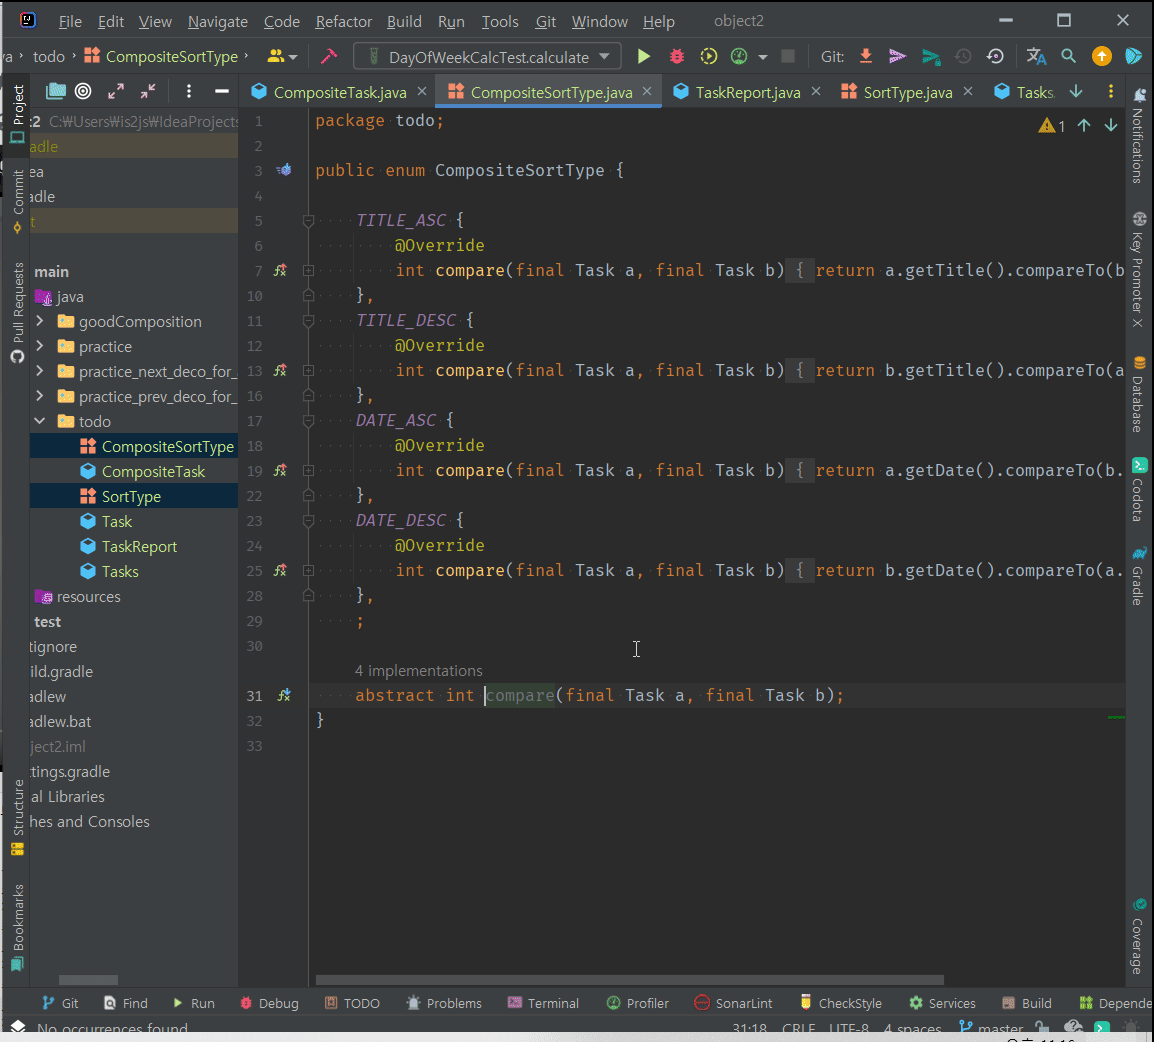Expand the goodComposition folder
Viewport: 1154px width, 1042px height.
[x=40, y=322]
